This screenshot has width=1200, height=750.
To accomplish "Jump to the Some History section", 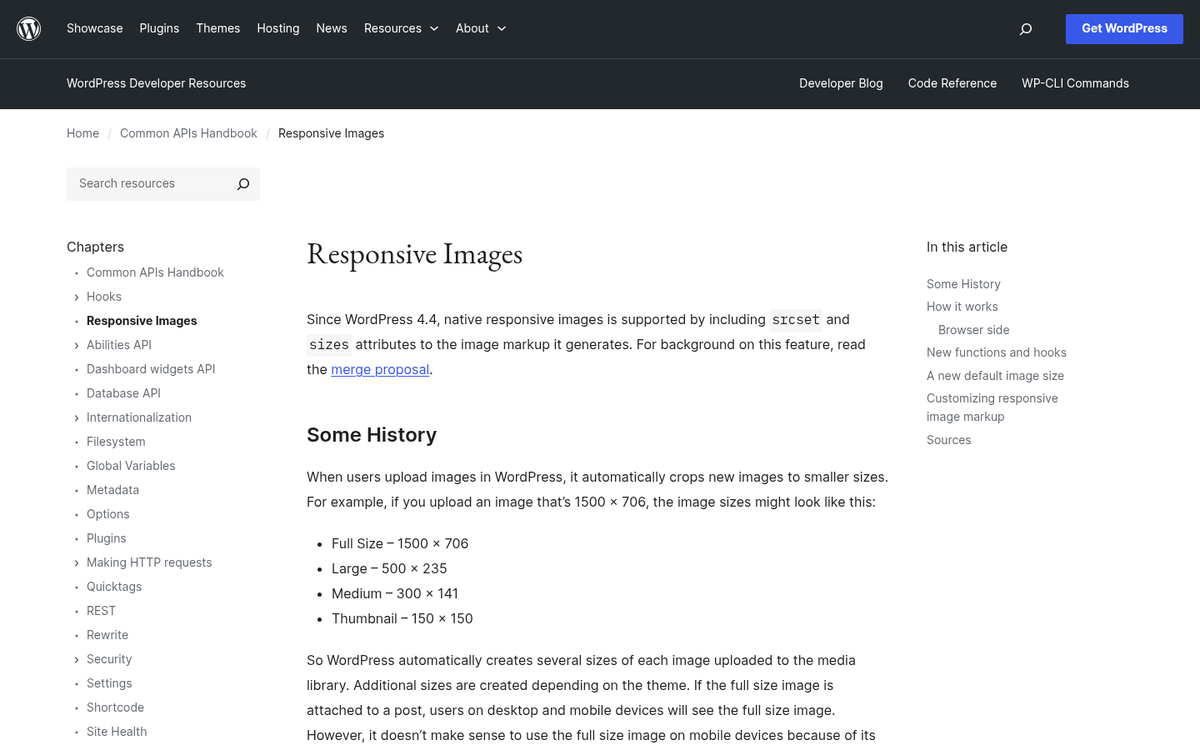I will [x=962, y=283].
